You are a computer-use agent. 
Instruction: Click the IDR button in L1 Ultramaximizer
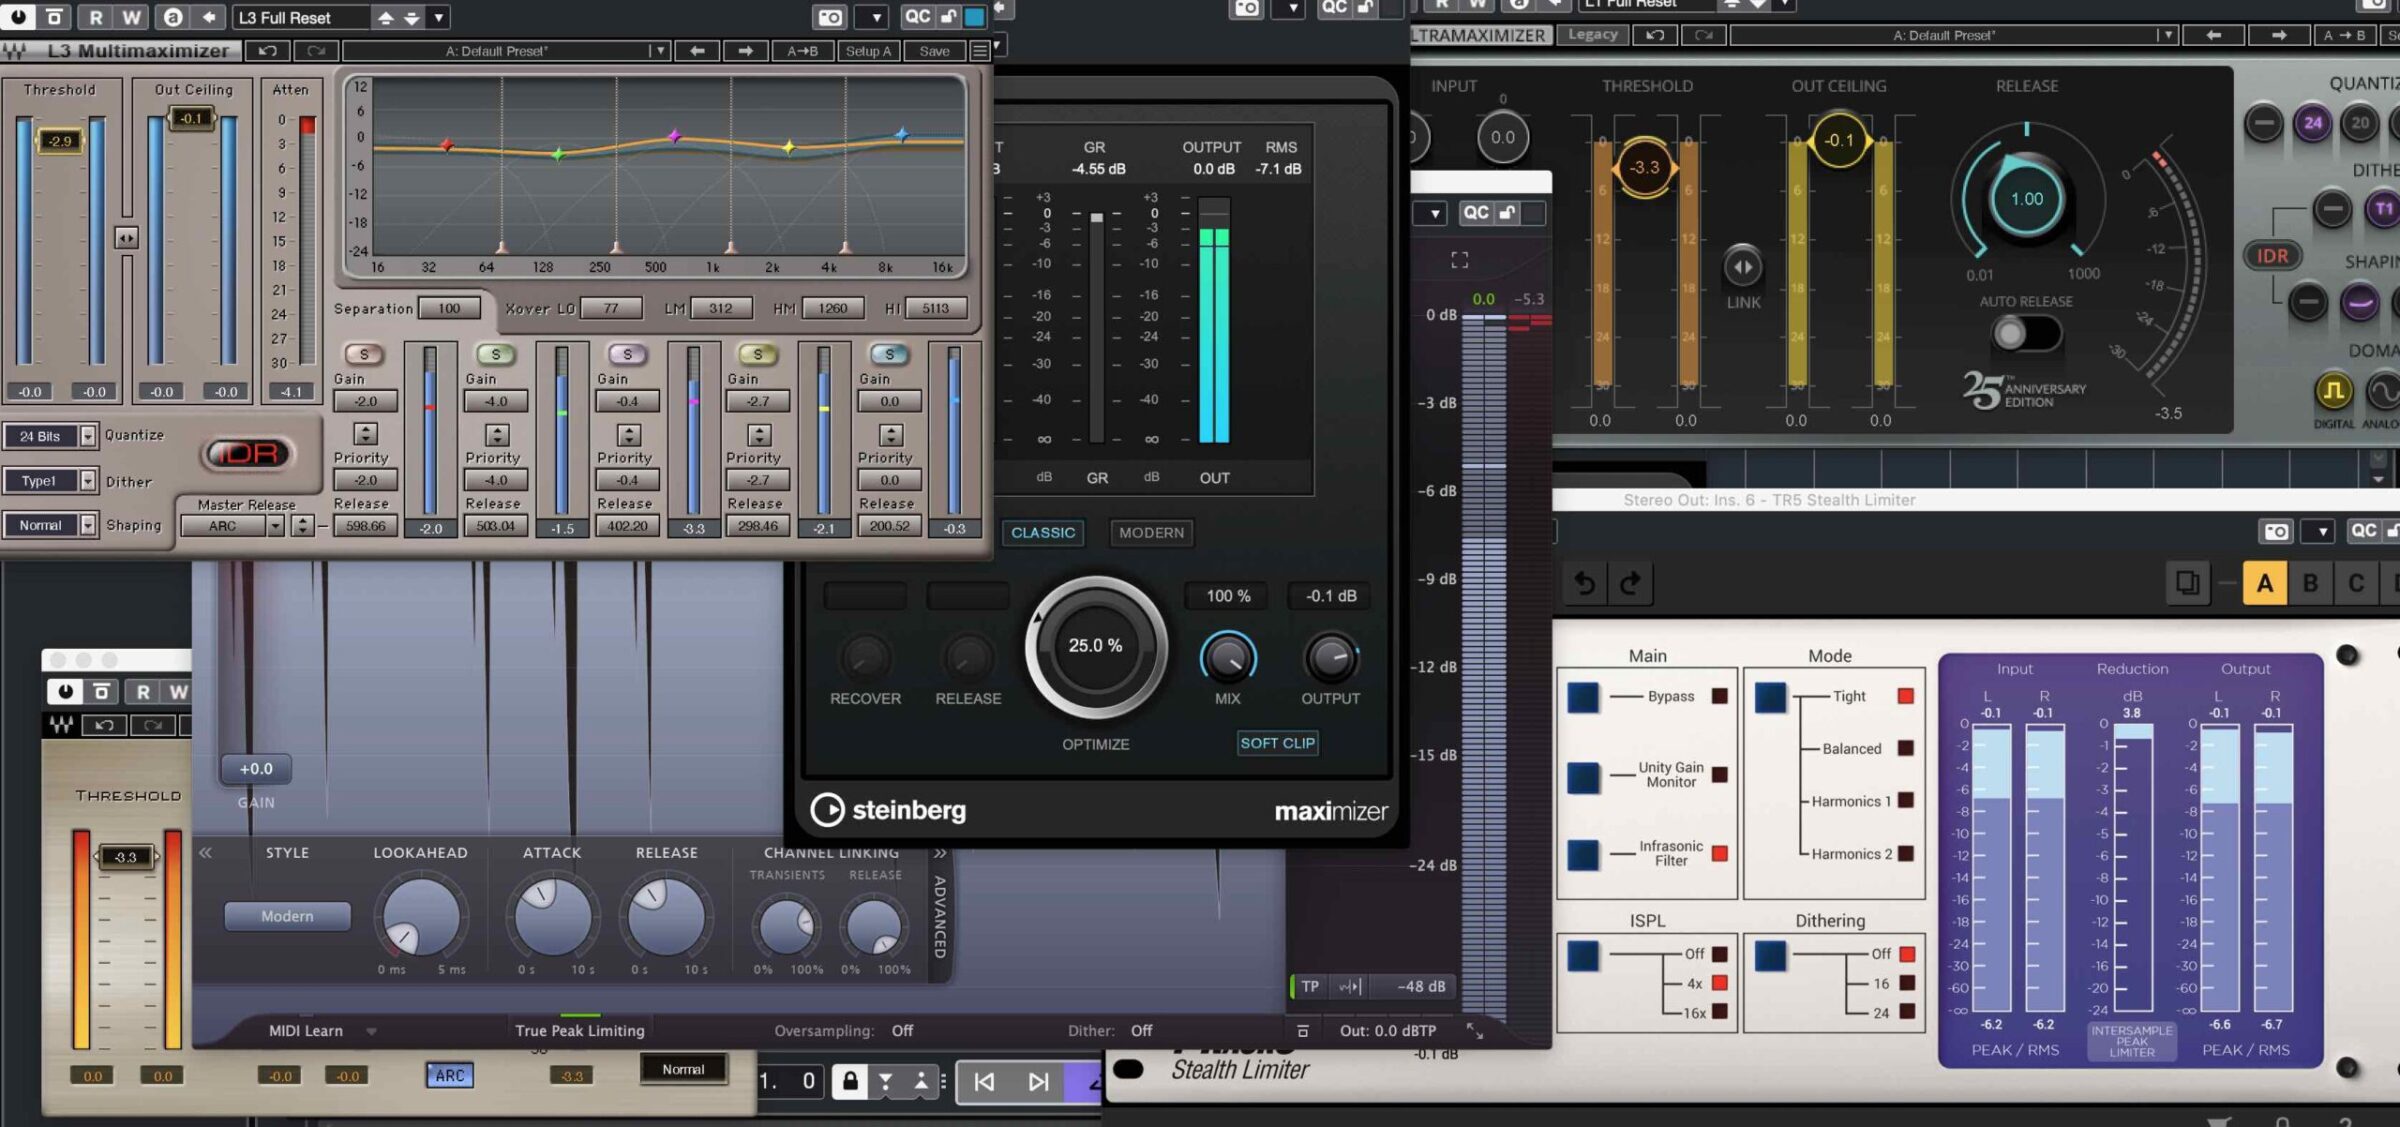(x=2272, y=256)
